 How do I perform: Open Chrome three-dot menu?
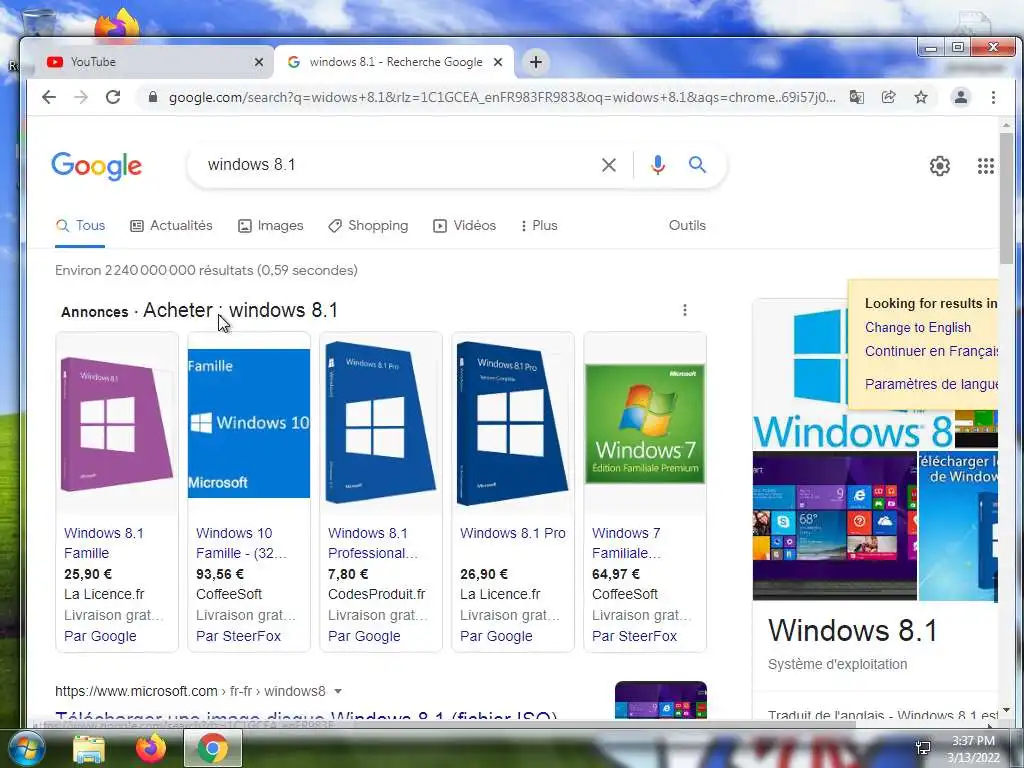point(993,97)
